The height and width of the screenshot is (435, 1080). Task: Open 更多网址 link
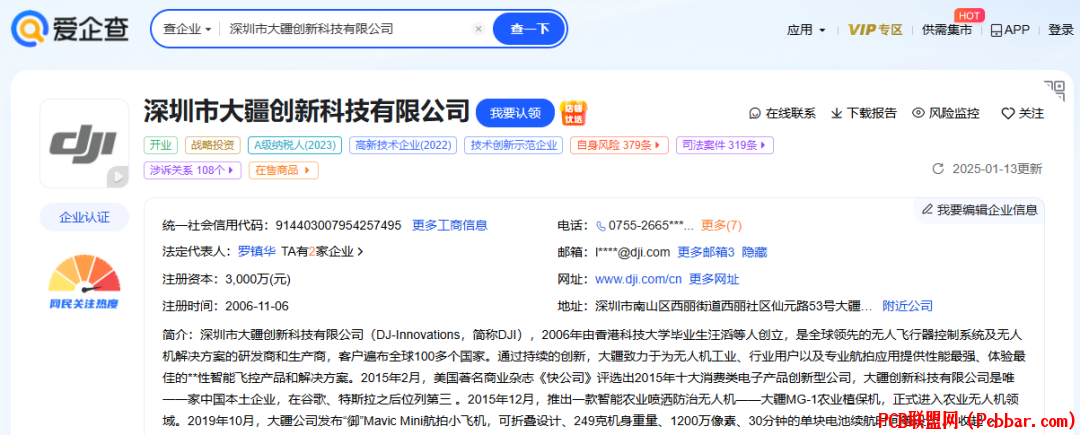(x=714, y=279)
